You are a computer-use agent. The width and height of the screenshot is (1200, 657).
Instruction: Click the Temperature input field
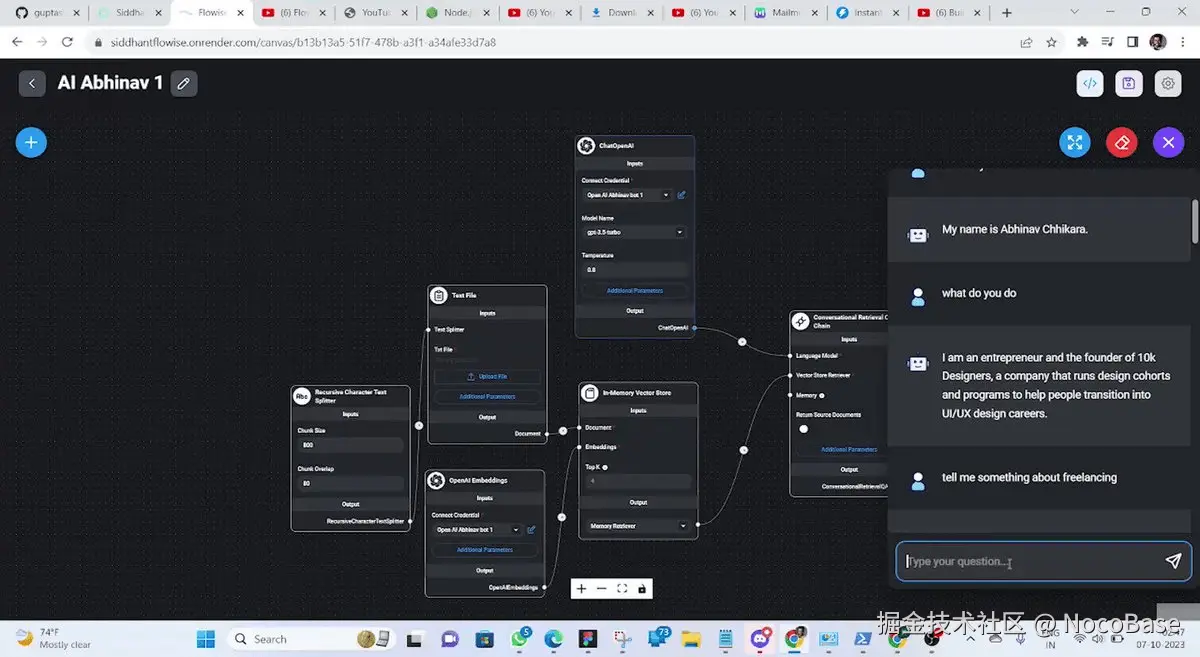(634, 270)
